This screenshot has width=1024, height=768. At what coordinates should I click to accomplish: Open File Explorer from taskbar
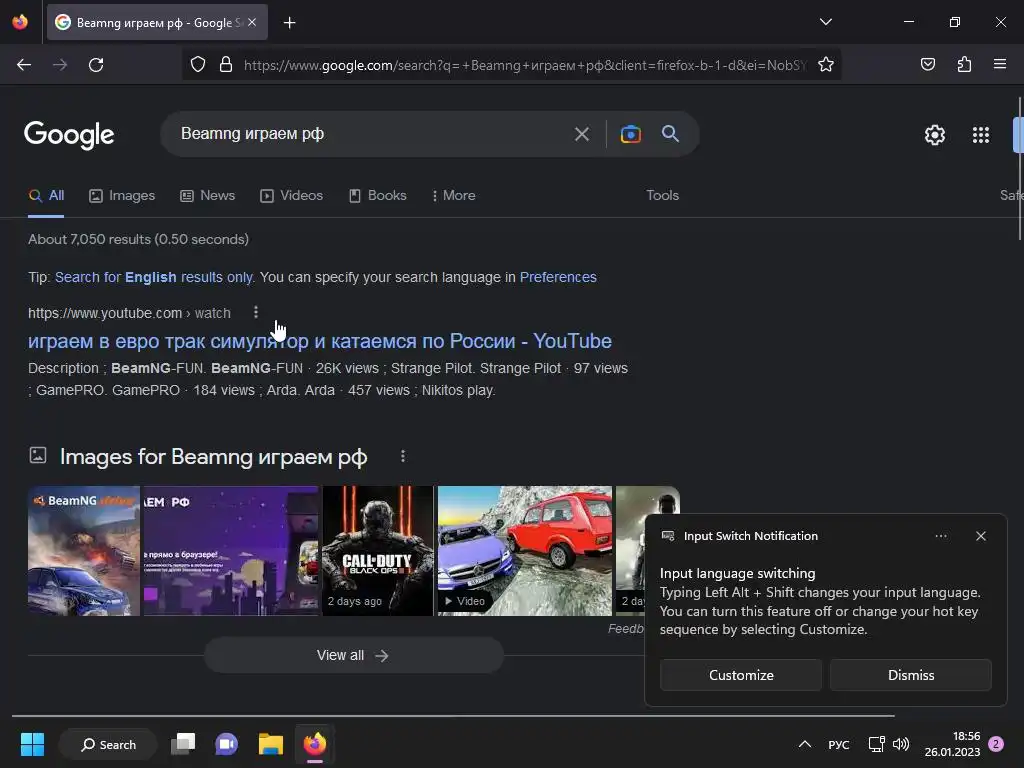click(270, 744)
